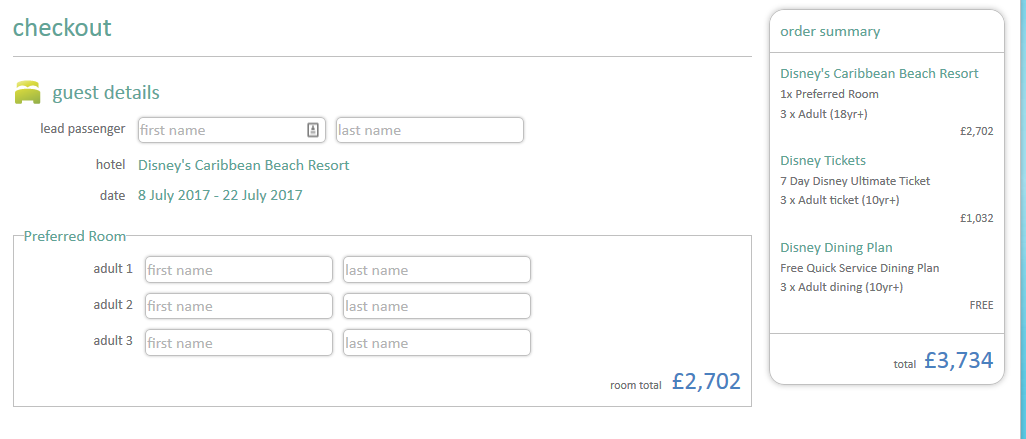Click the 8 July 2017 - 22 July 2017 dates
Screen dimensions: 1026x439
tap(219, 195)
